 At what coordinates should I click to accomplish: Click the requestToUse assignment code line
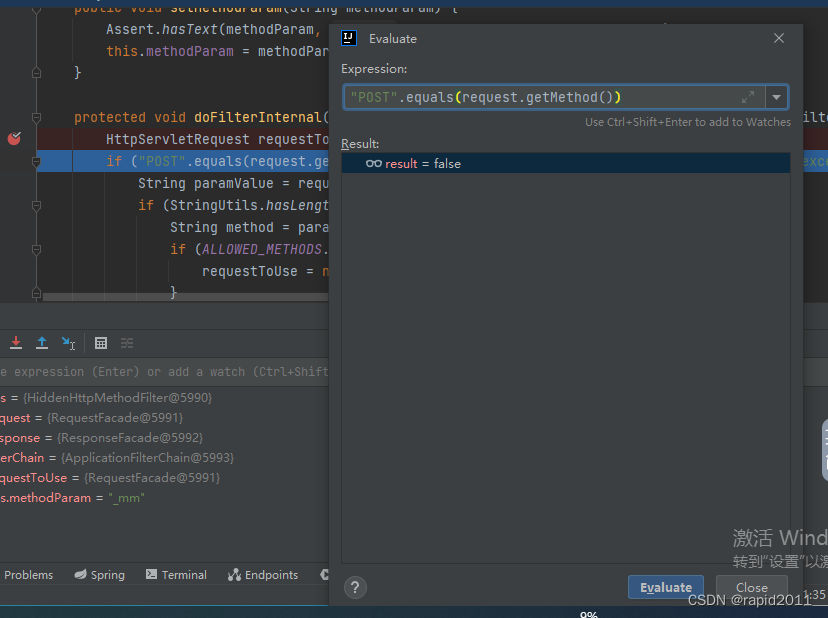[265, 271]
